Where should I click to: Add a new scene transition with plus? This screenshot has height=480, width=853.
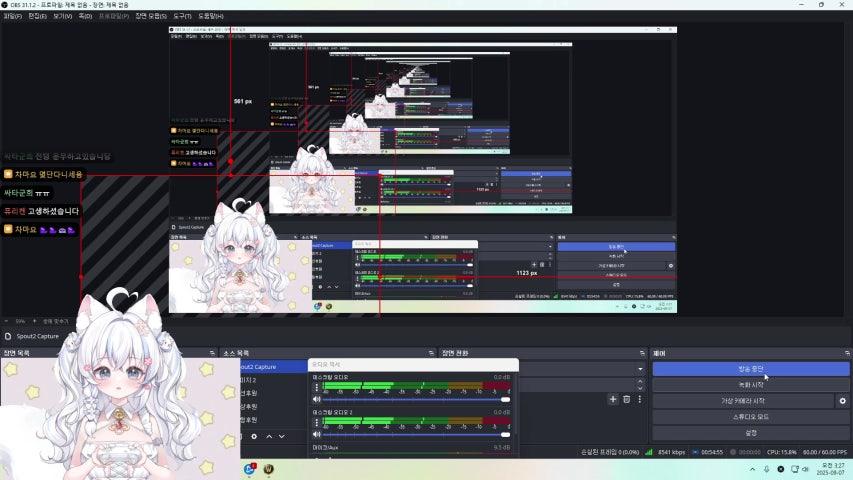coord(613,399)
